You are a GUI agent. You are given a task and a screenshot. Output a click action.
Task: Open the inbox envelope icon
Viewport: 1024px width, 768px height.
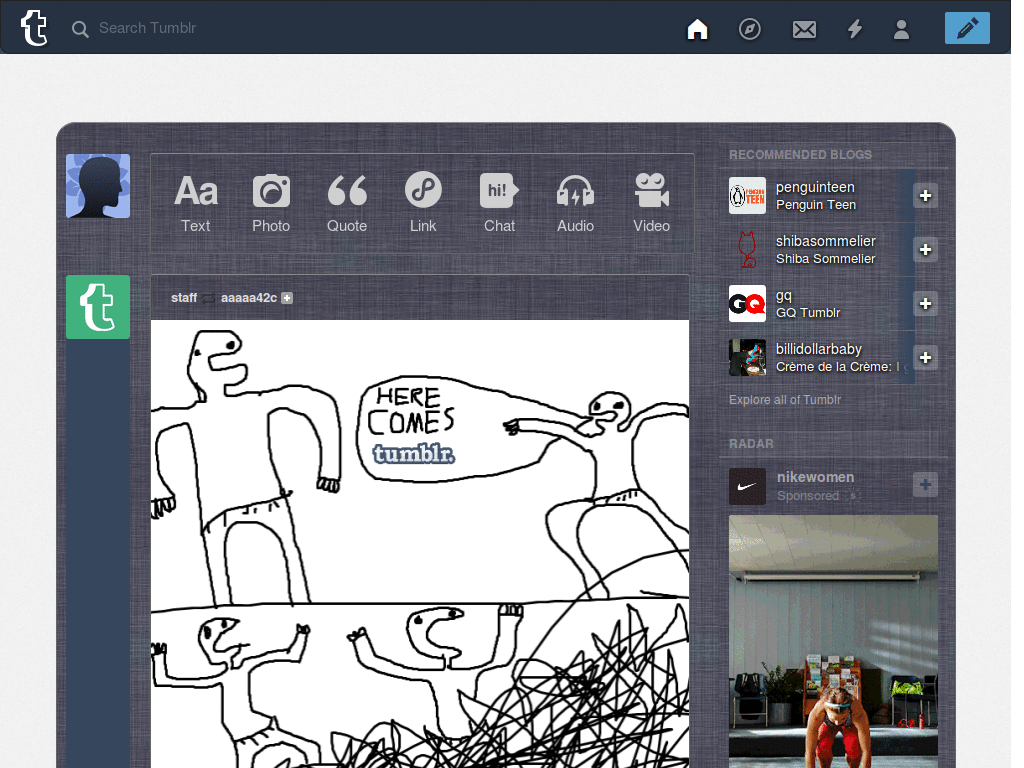804,29
